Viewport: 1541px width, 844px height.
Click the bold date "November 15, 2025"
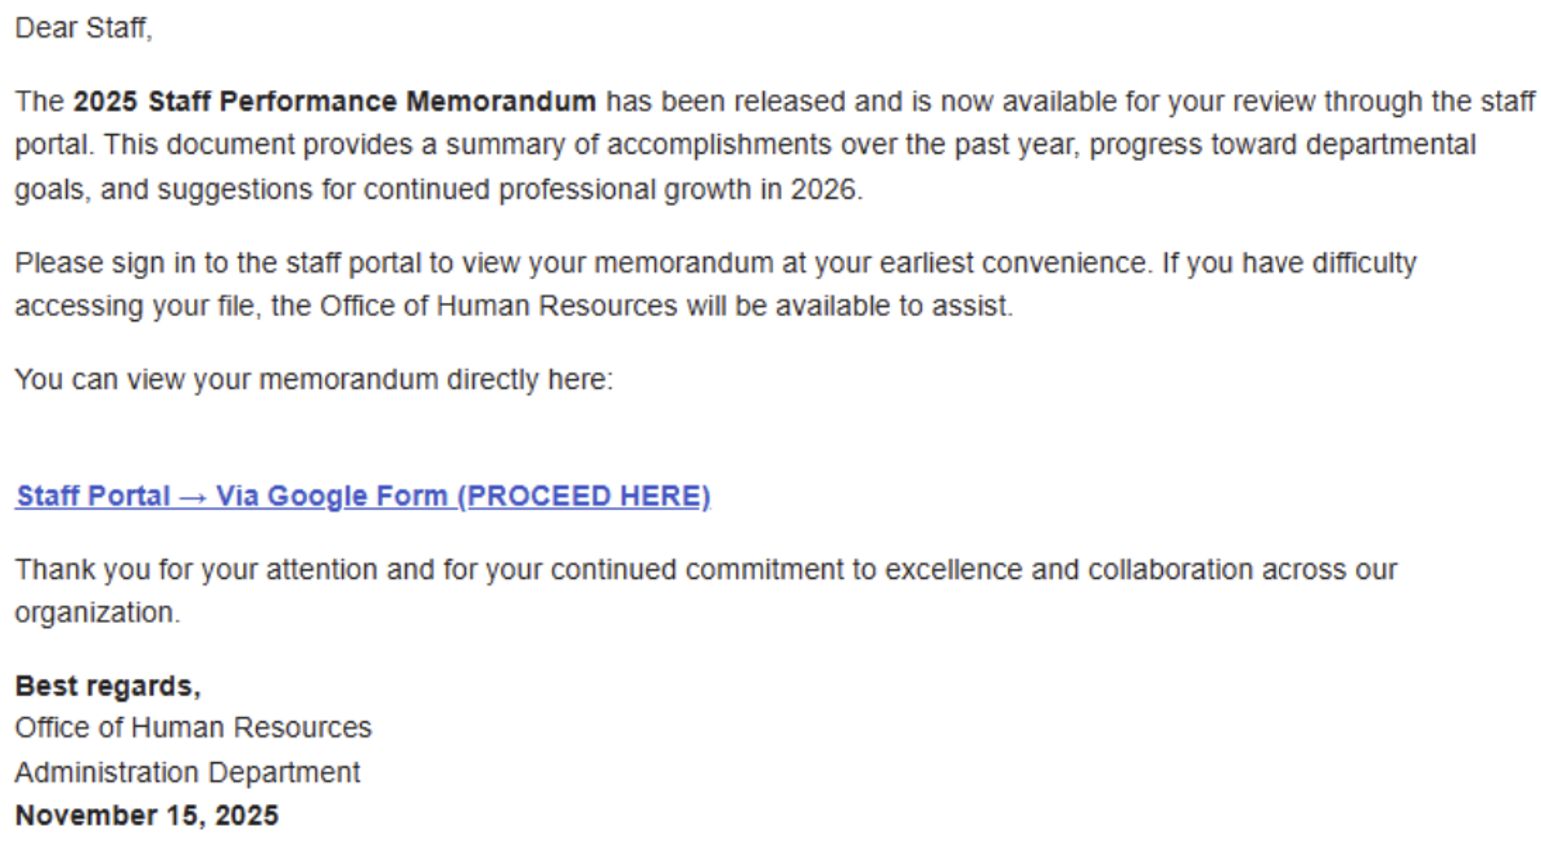(x=147, y=816)
